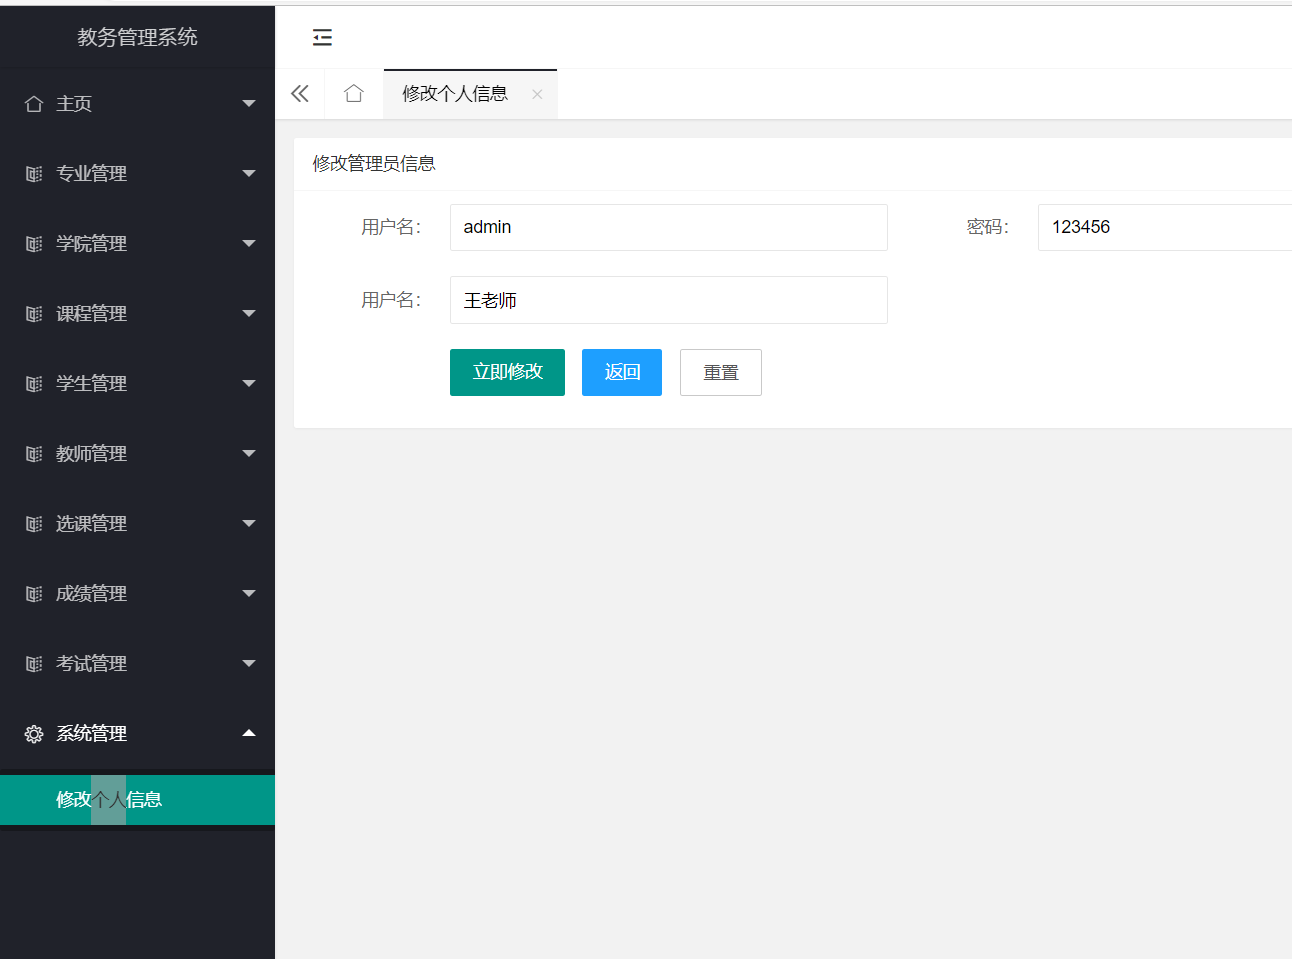Screen dimensions: 1292x959
Task: Expand the 教师管理 dropdown arrow
Action: click(249, 454)
